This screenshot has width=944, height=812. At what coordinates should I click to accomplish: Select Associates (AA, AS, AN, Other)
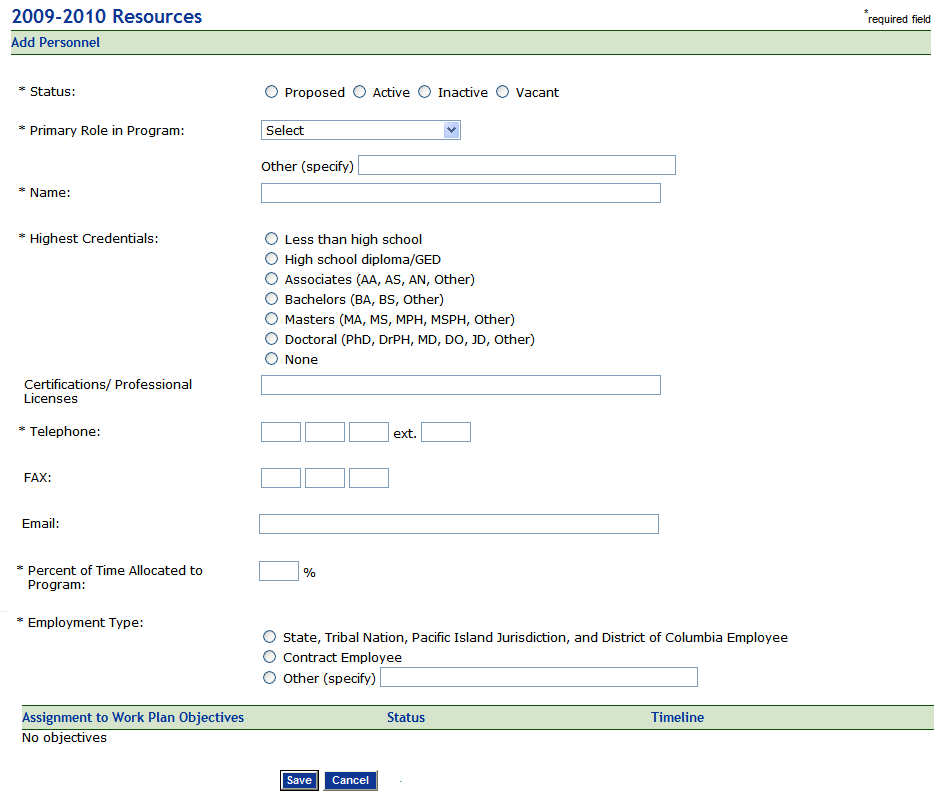[x=272, y=278]
